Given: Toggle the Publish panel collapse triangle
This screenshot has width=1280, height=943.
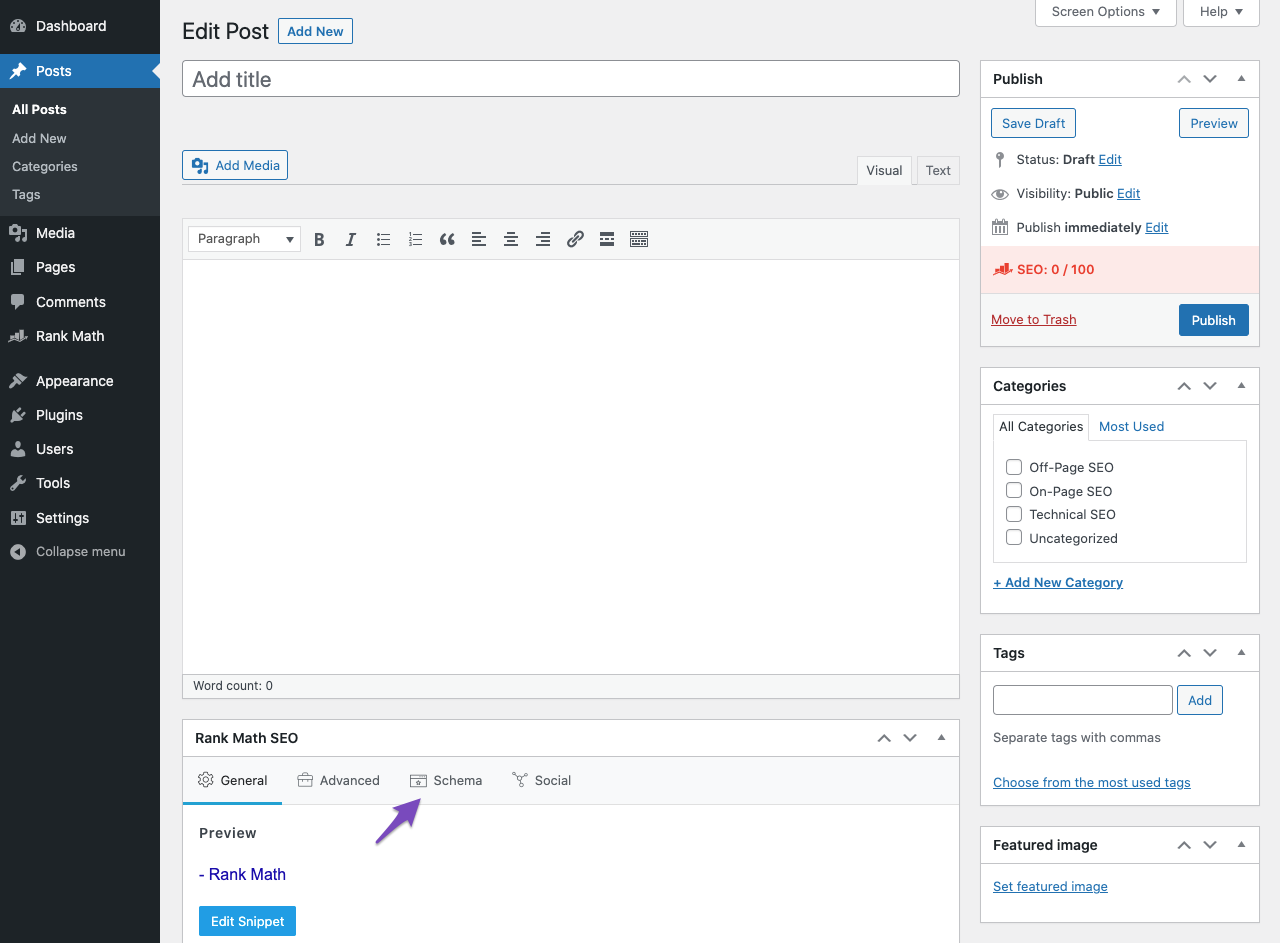Looking at the screenshot, I should (x=1241, y=79).
